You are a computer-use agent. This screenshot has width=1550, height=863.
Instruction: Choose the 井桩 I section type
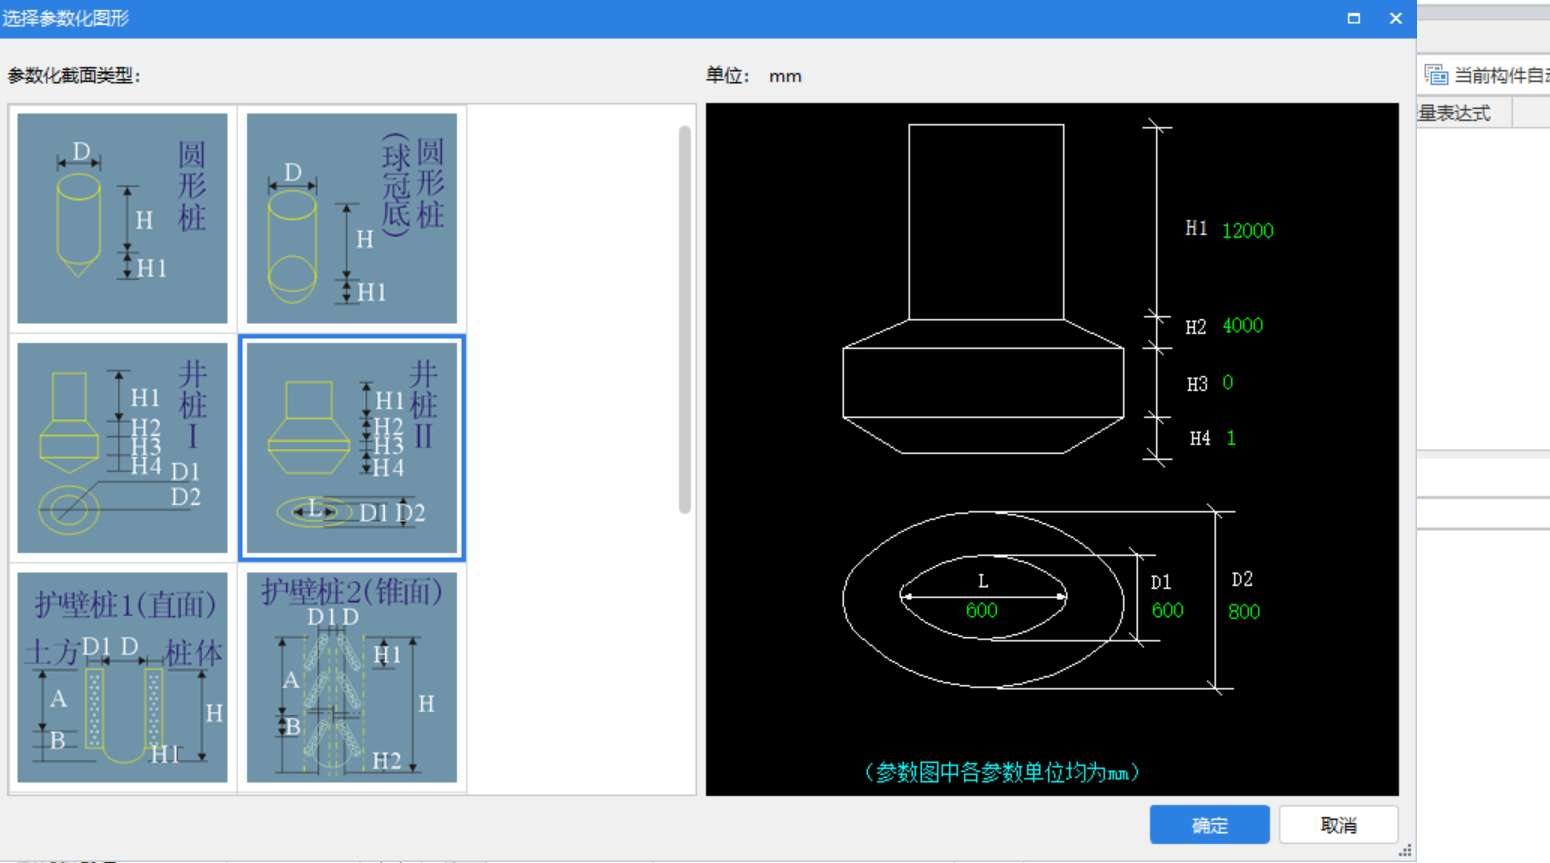click(122, 448)
